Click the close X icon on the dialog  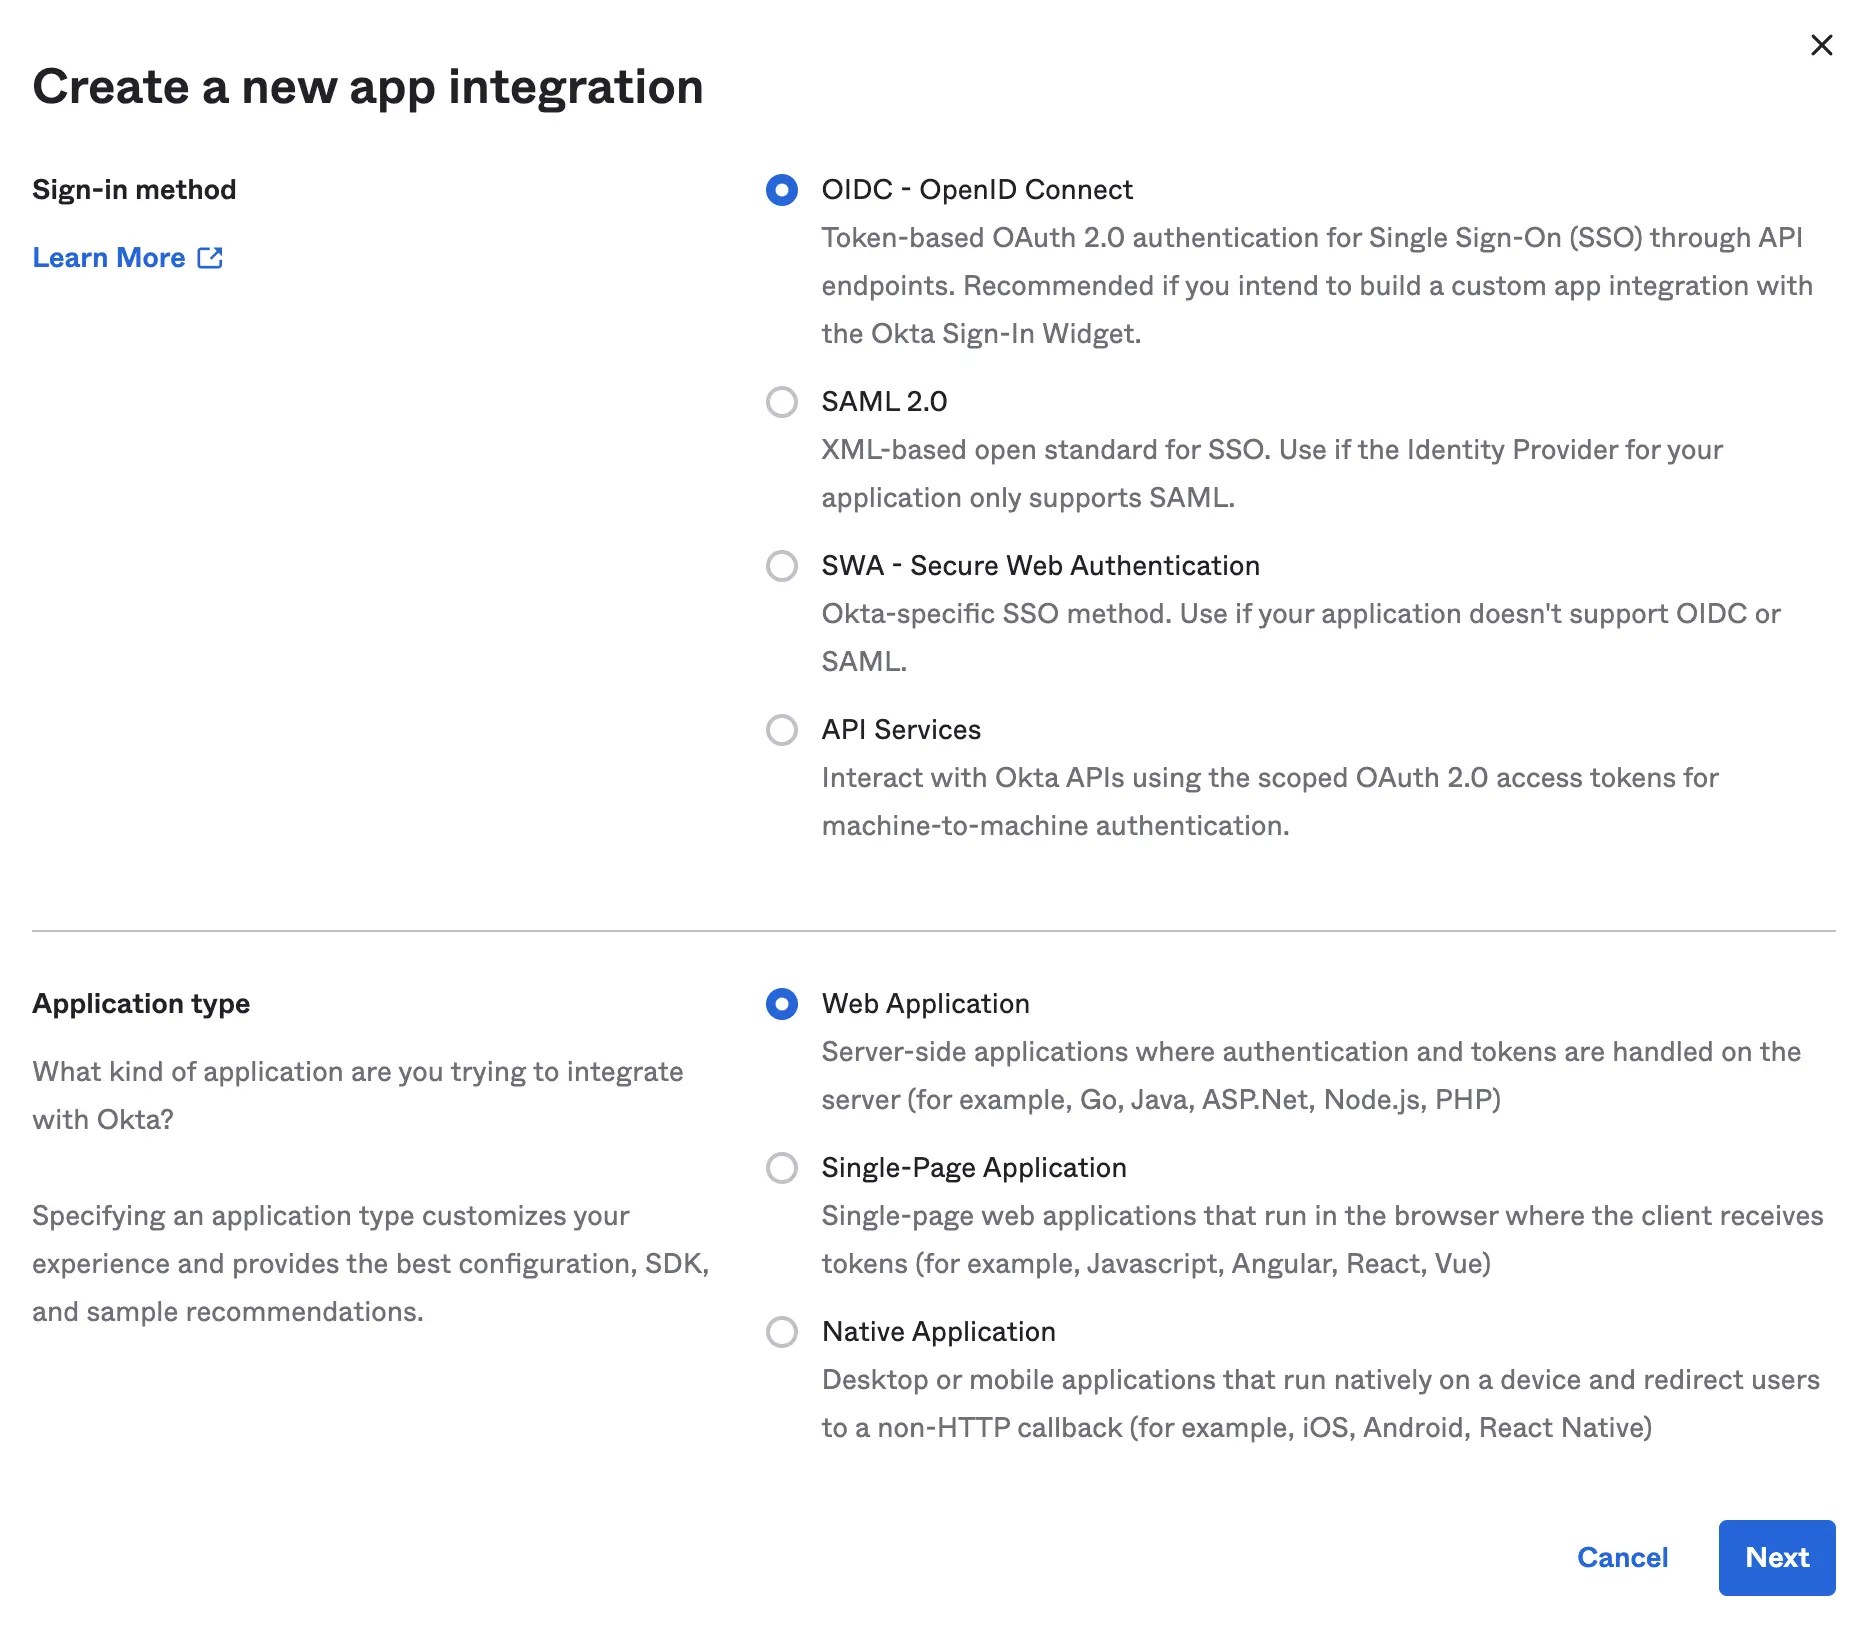click(1822, 45)
